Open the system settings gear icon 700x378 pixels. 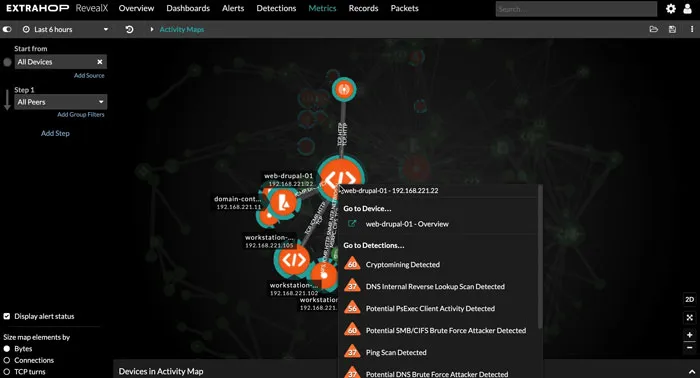point(671,8)
